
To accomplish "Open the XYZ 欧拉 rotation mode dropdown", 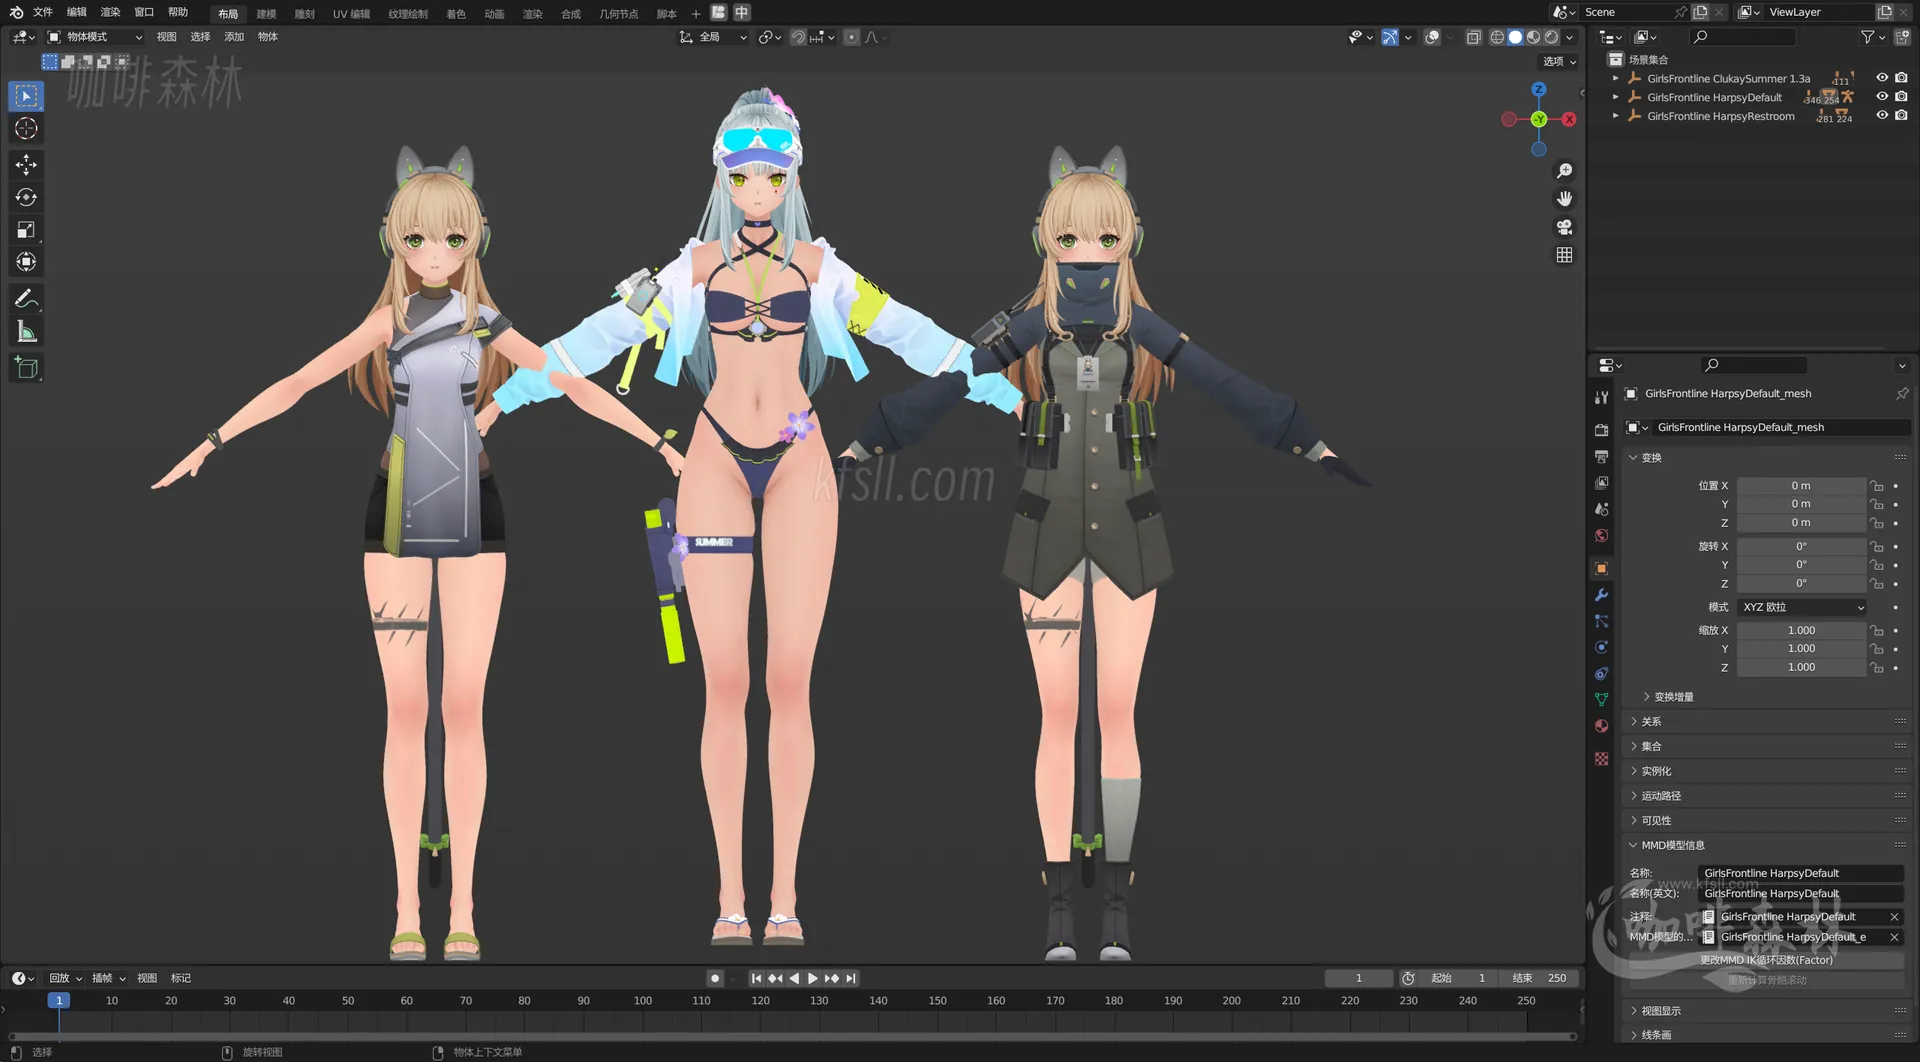I will [x=1800, y=607].
